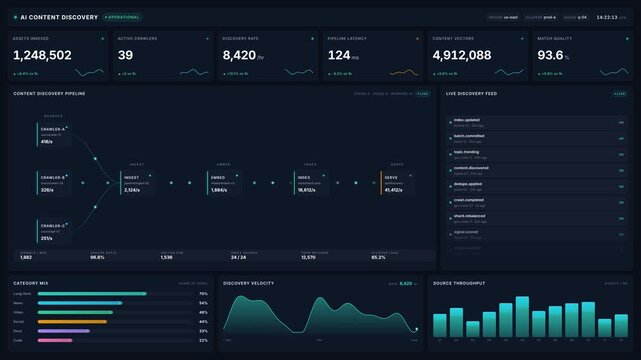Click the 12,570 pipeline footer stat
This screenshot has height=360, width=641.
tap(308, 257)
